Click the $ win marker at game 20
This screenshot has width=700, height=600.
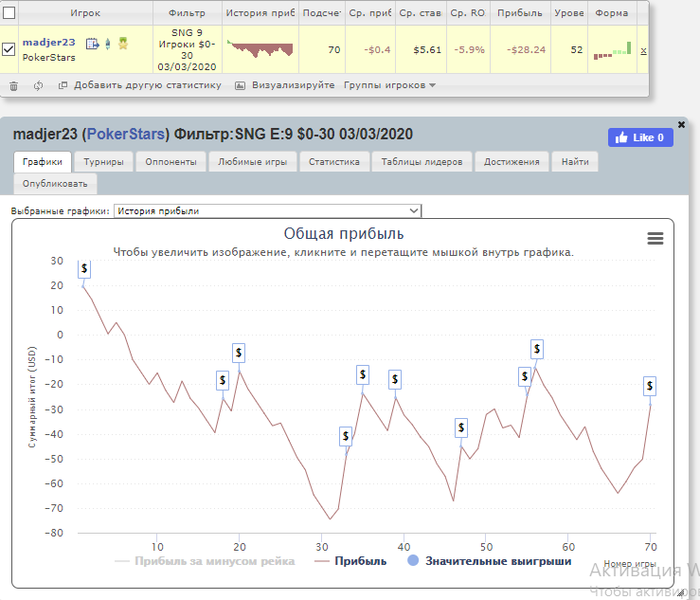[239, 353]
